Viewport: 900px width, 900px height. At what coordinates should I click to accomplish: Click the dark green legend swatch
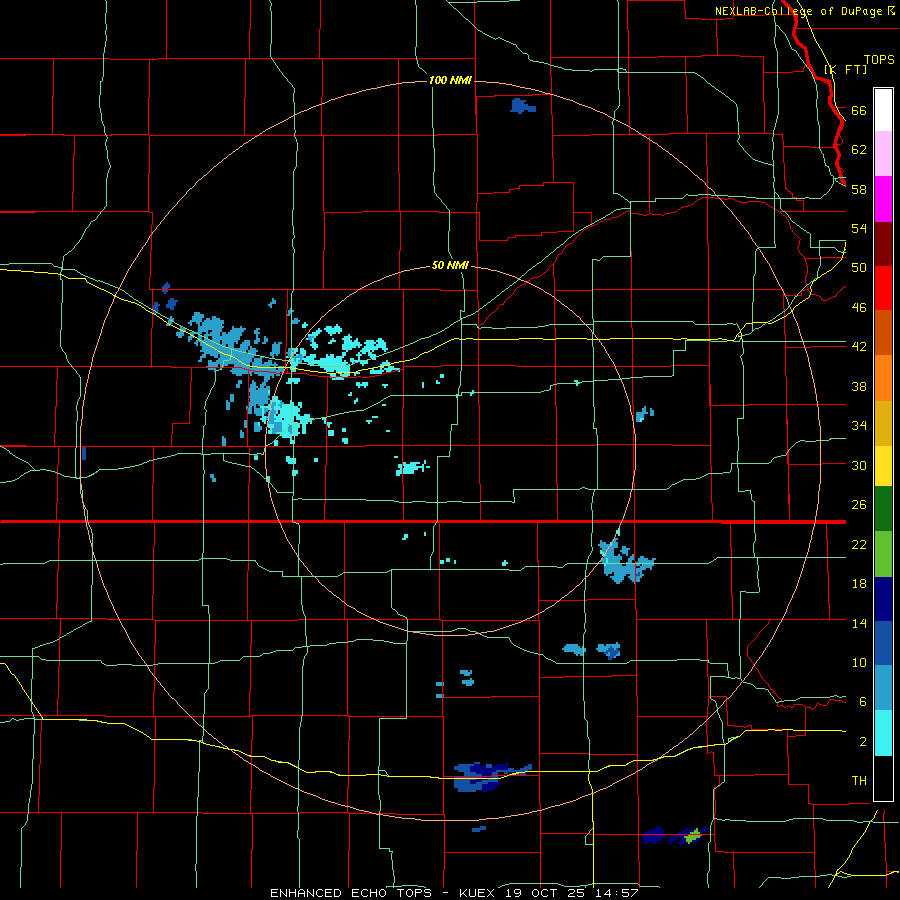click(x=883, y=509)
